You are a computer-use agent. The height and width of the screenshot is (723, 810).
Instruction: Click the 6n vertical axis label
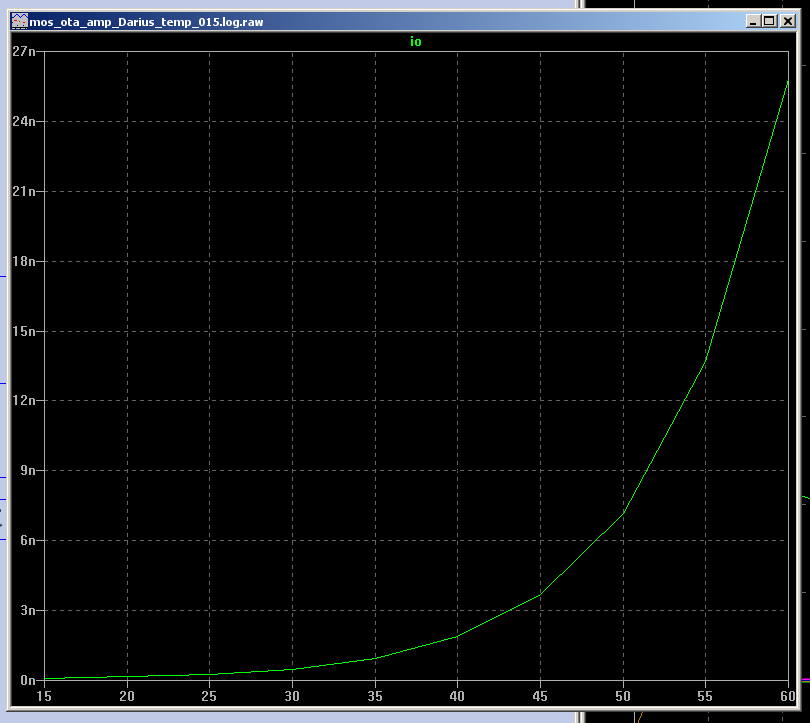28,540
